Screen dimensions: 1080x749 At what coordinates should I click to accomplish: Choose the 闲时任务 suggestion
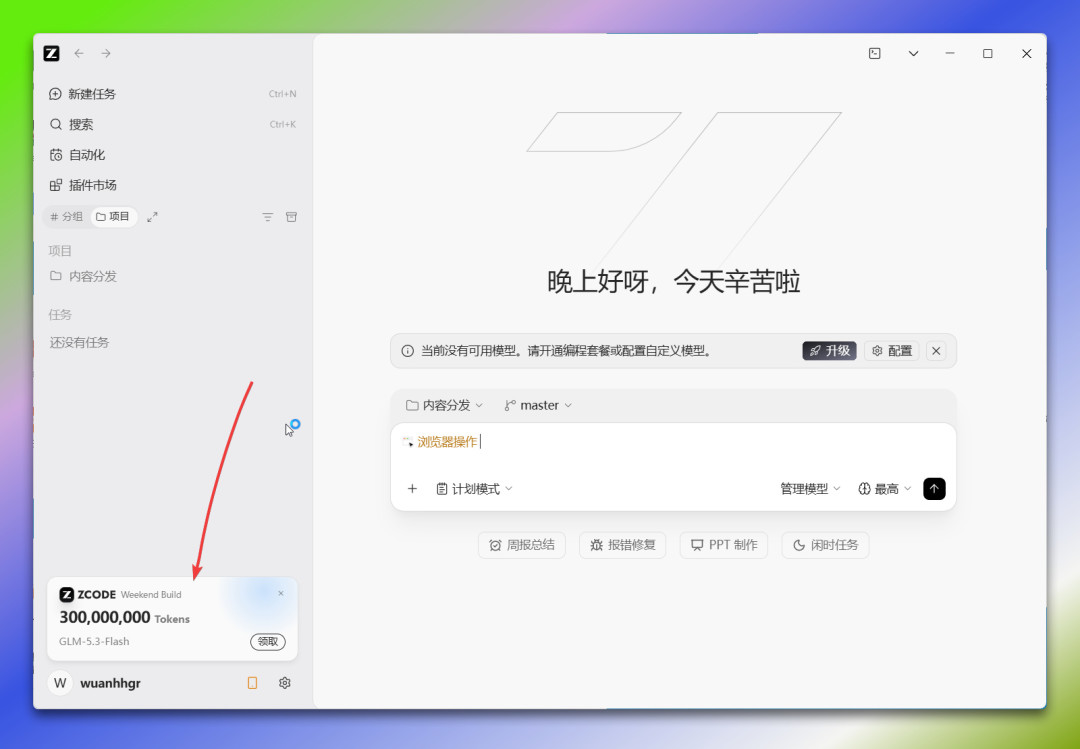[825, 545]
